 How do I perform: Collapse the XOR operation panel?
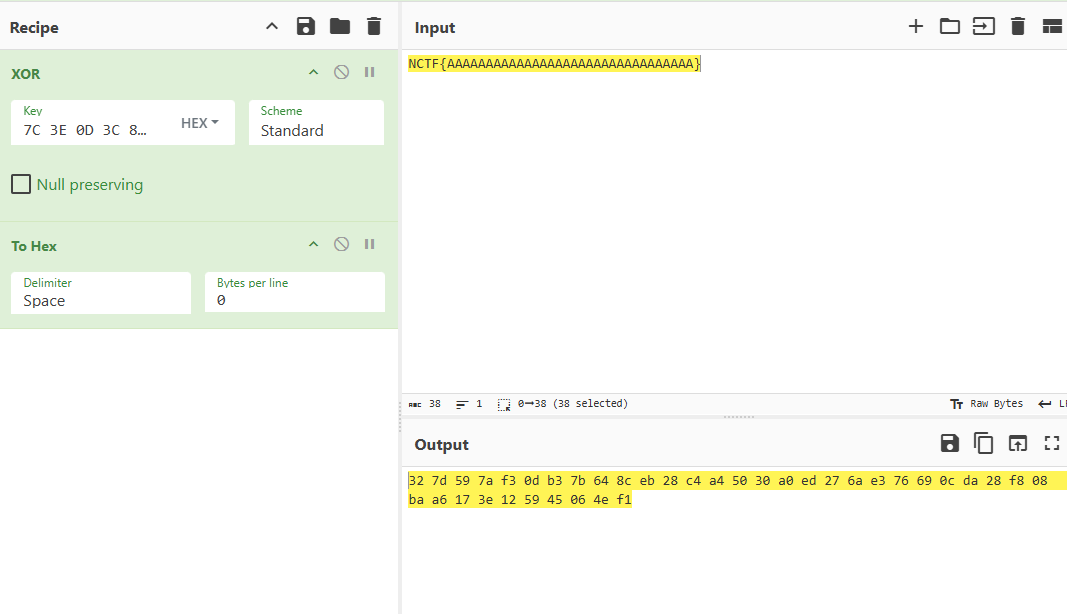coord(313,73)
